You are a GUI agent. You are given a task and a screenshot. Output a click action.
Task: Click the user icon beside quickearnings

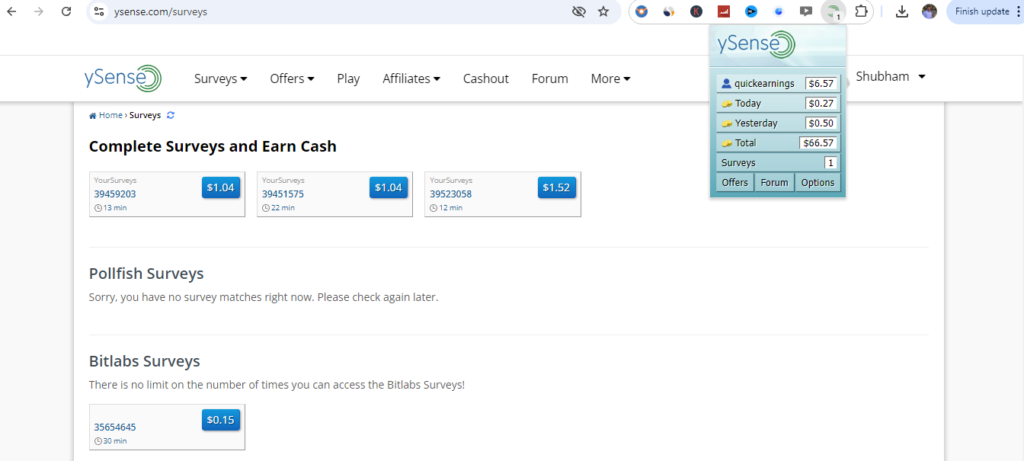726,84
